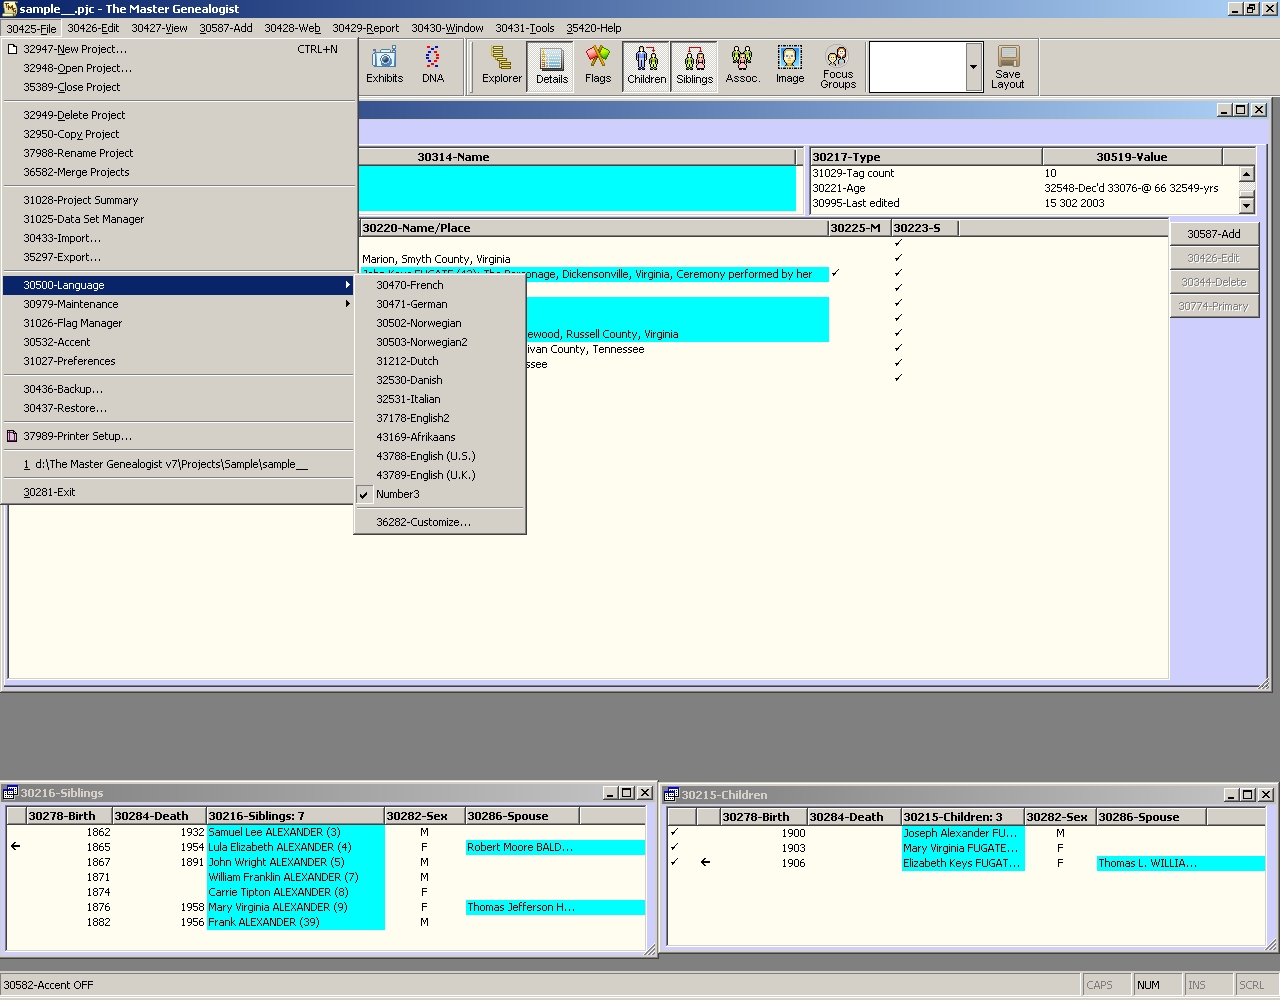Select Close Project in File menu
1280x1000 pixels.
point(179,87)
